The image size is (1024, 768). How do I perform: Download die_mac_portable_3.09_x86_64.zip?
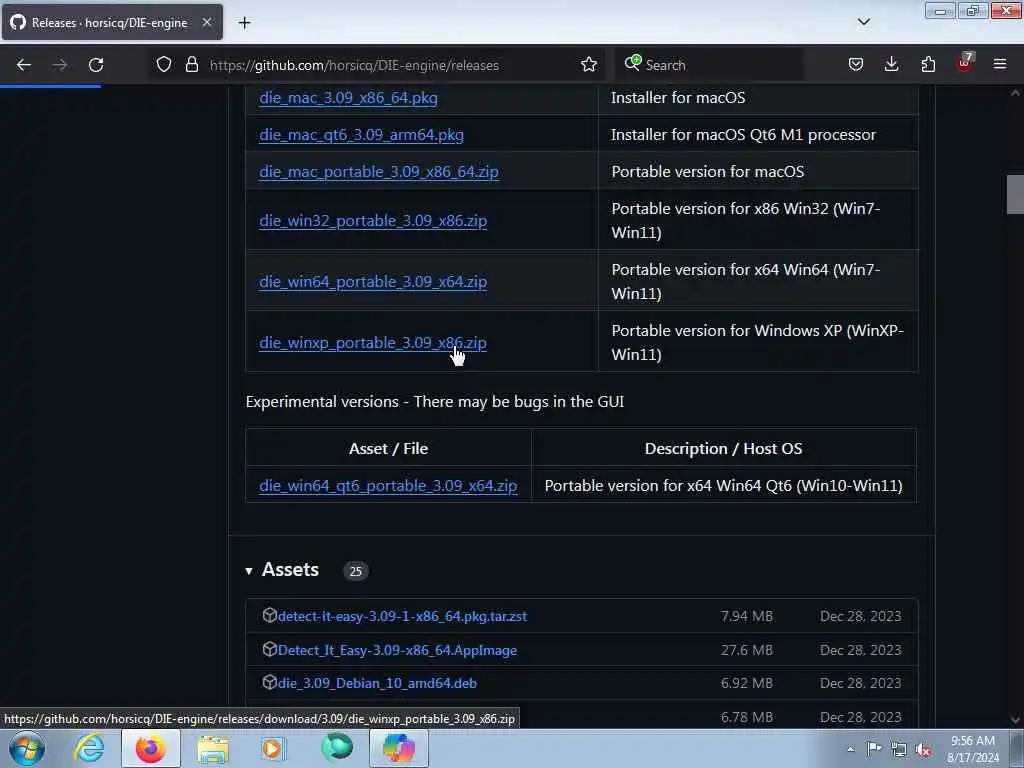click(x=379, y=172)
